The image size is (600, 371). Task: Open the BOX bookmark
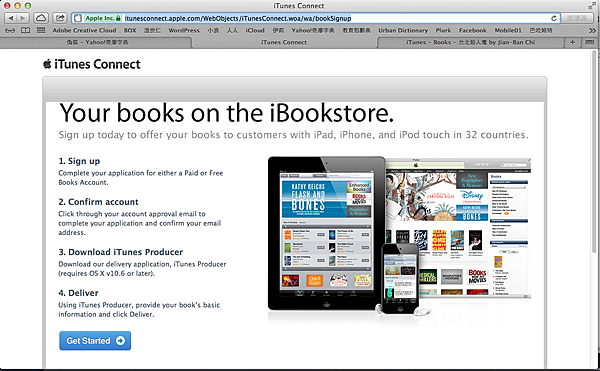[x=130, y=30]
